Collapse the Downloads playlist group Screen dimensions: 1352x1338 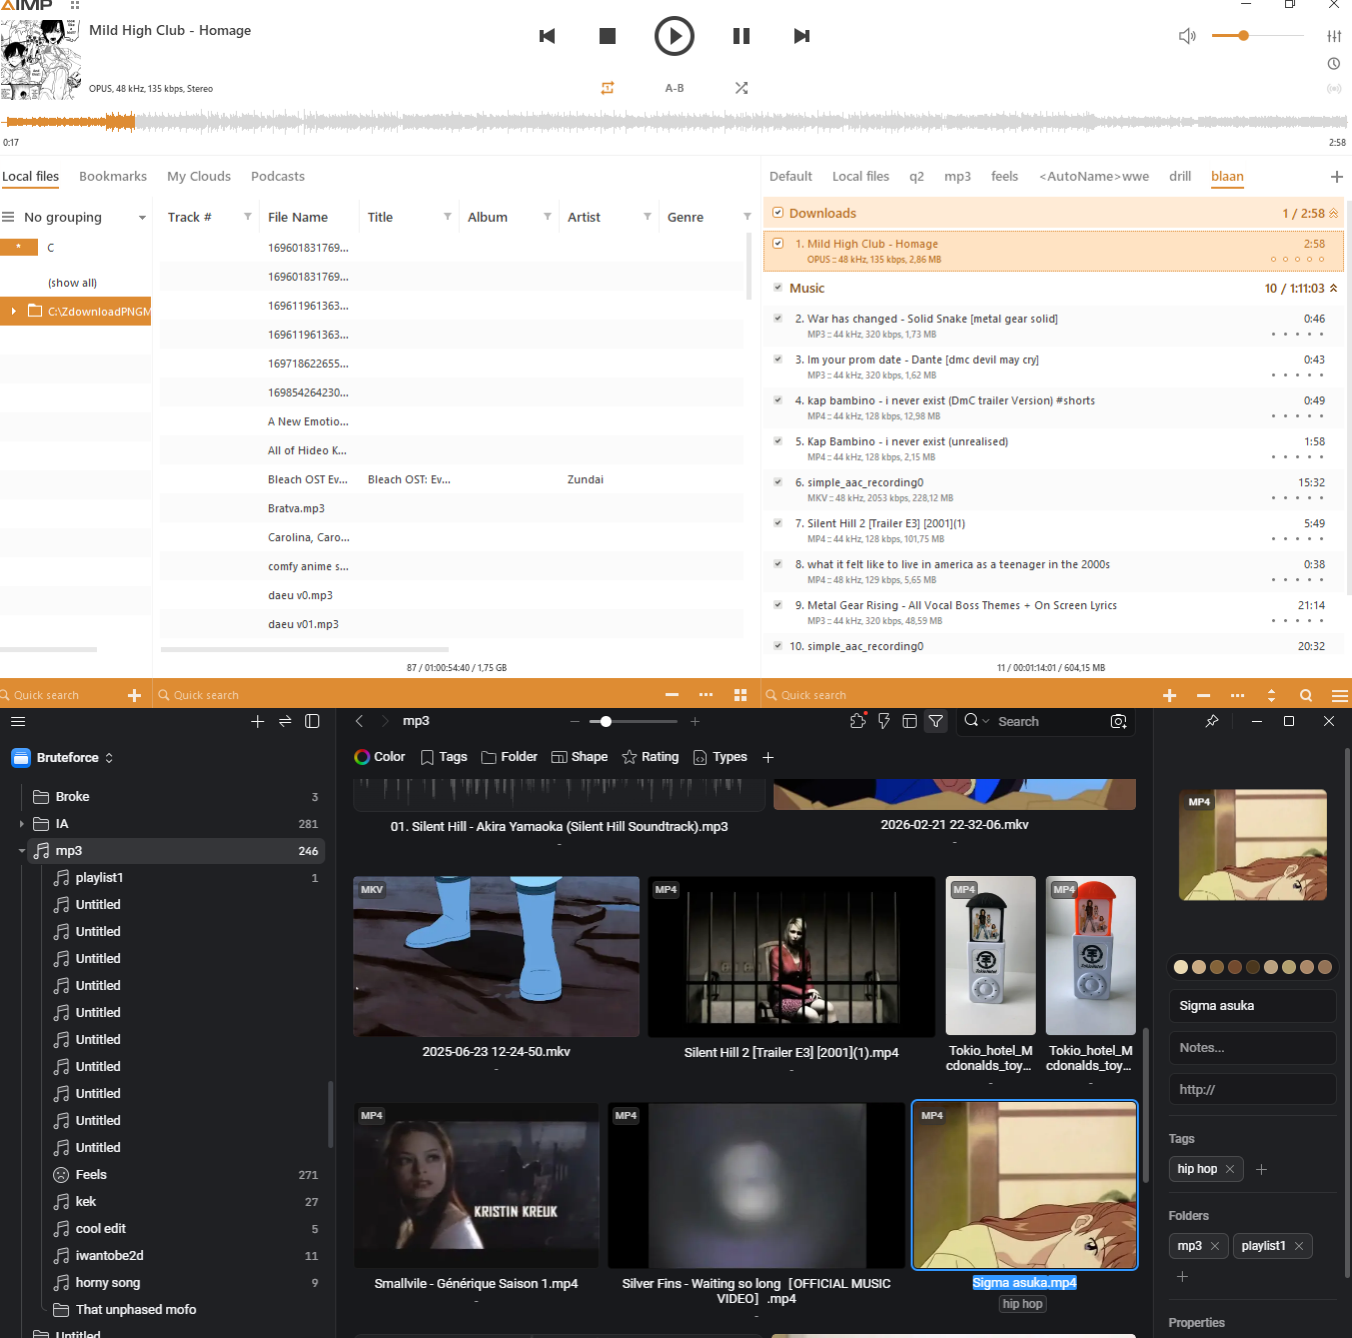coord(1333,213)
